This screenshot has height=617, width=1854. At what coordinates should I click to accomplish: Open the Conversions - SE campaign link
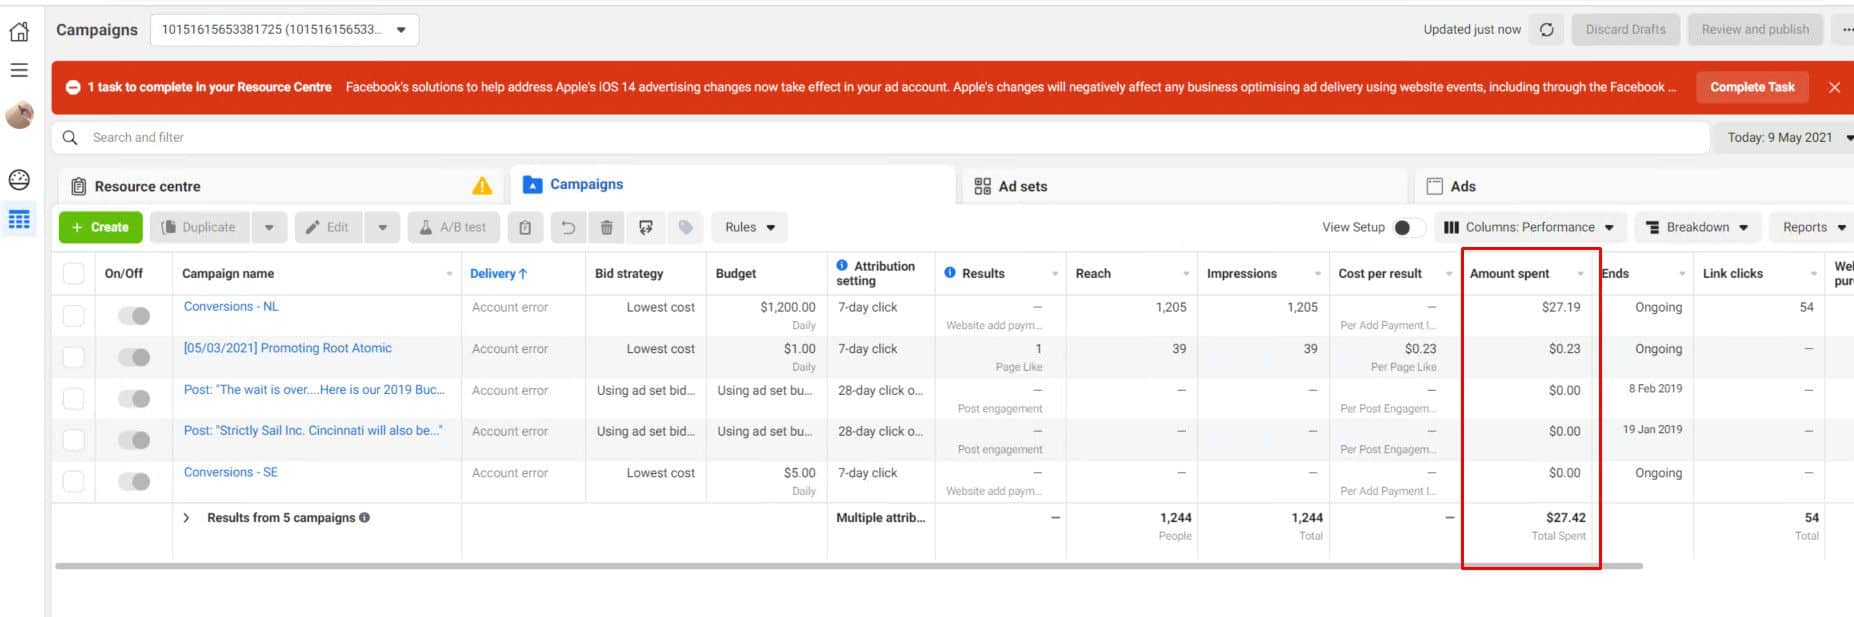(x=231, y=472)
